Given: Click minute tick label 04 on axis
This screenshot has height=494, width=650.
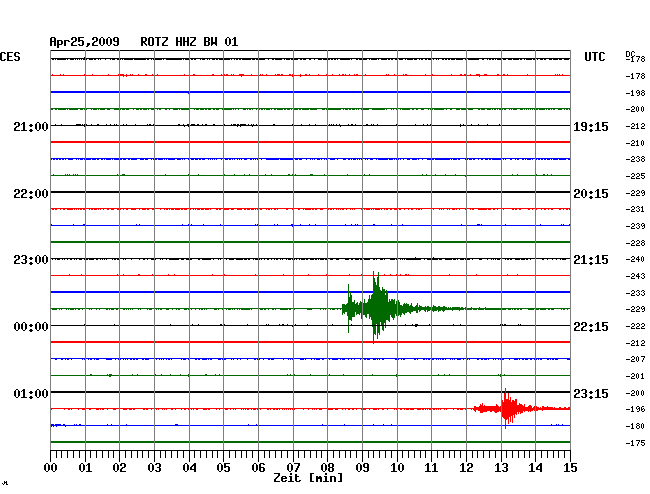Looking at the screenshot, I should point(189,468).
